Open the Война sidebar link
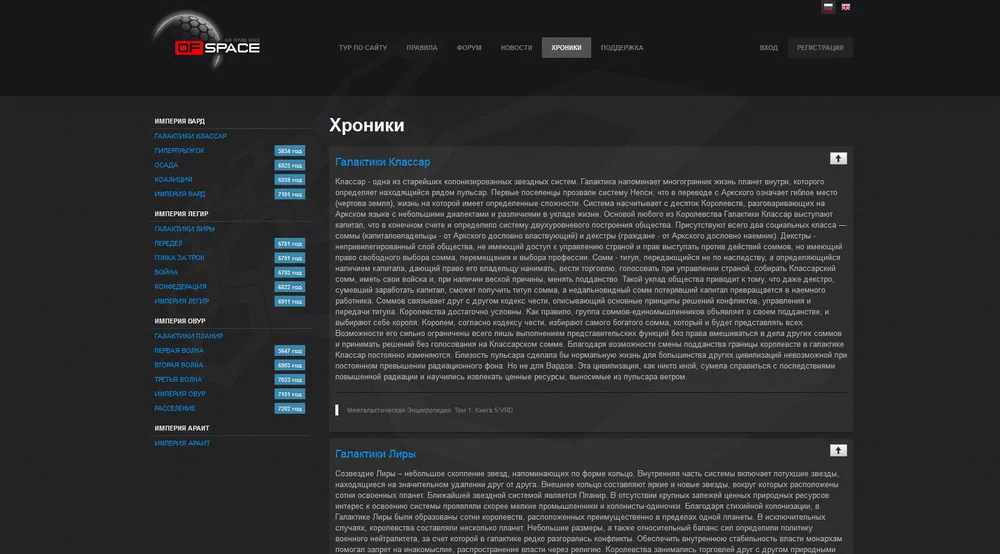The height and width of the screenshot is (554, 1000). [166, 272]
